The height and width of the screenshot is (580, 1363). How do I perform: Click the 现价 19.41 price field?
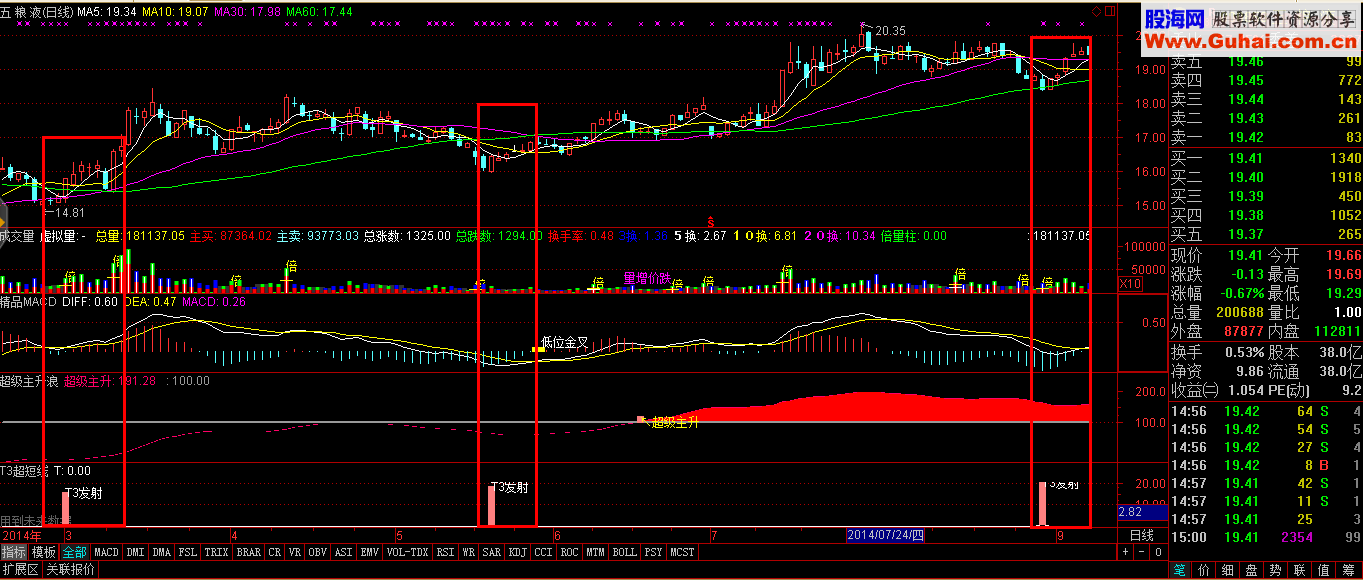point(1216,255)
